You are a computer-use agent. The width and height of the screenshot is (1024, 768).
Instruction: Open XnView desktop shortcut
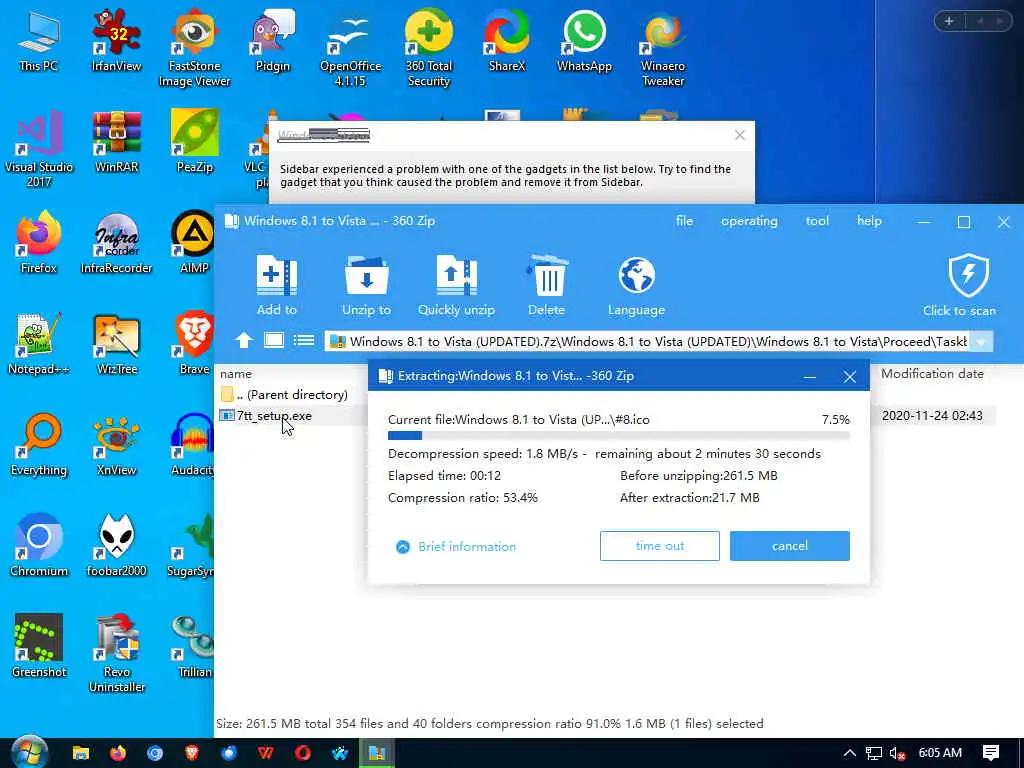(116, 446)
